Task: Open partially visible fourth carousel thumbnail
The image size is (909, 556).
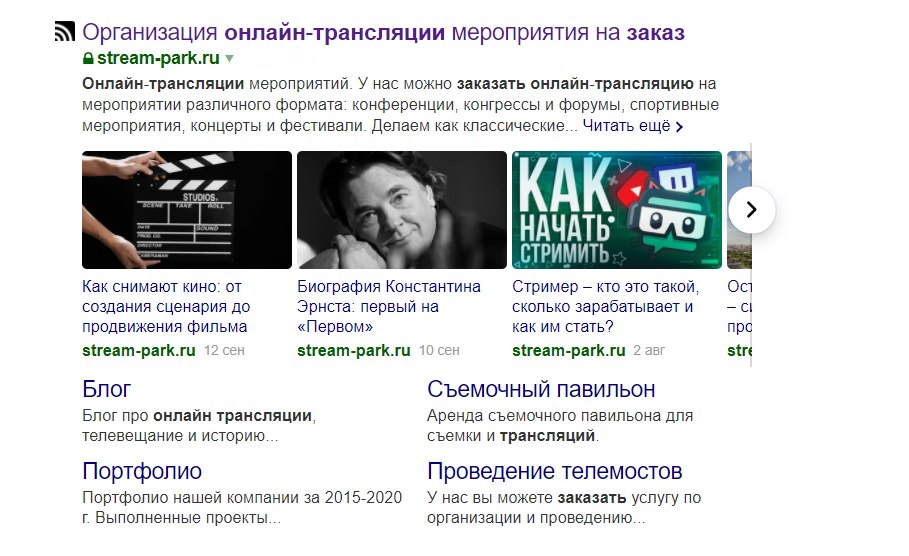Action: click(x=739, y=210)
